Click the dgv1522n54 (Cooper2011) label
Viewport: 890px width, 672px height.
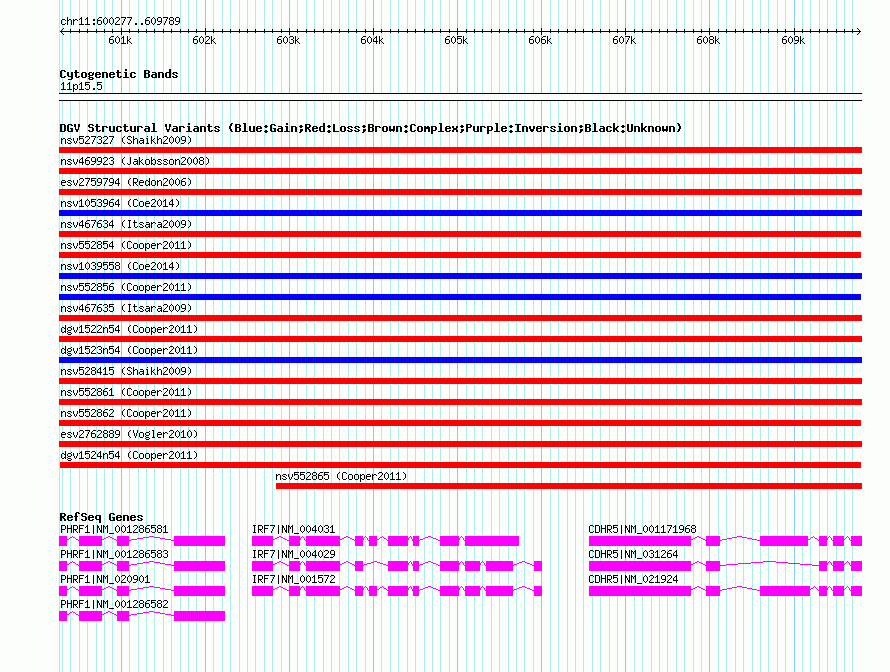click(x=129, y=329)
